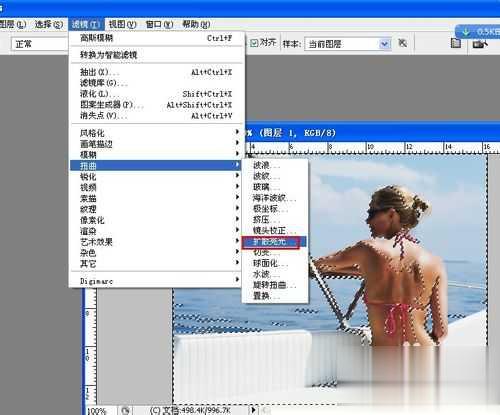Viewport: 500px width, 415px height.
Task: Open the status bar black arrow menu
Action: [253, 410]
